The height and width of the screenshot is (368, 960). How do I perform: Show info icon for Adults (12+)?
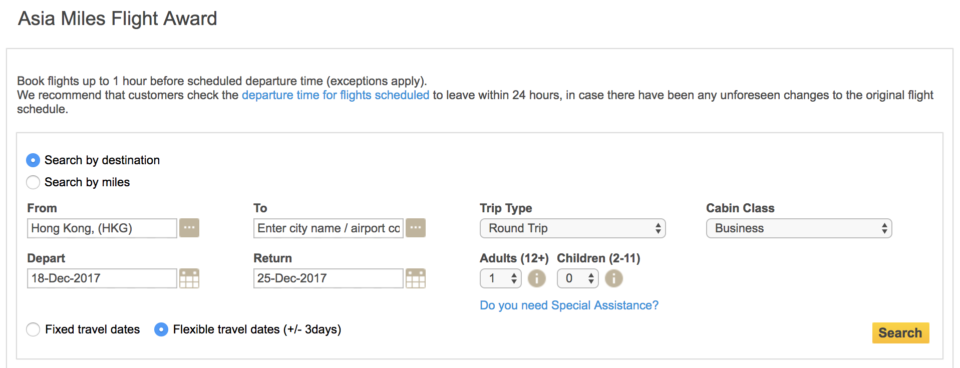537,278
